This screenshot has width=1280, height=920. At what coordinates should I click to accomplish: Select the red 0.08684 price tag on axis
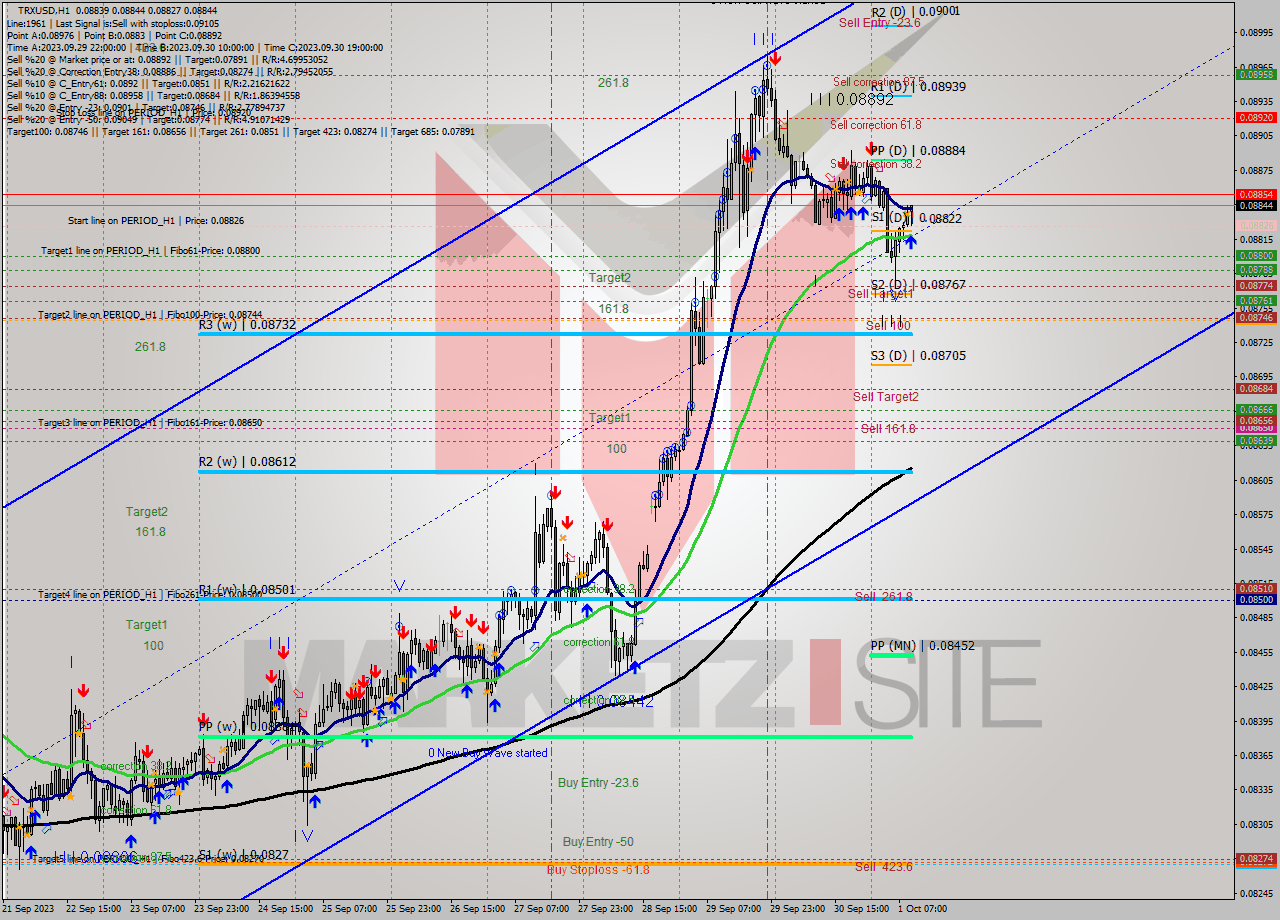click(x=1256, y=388)
